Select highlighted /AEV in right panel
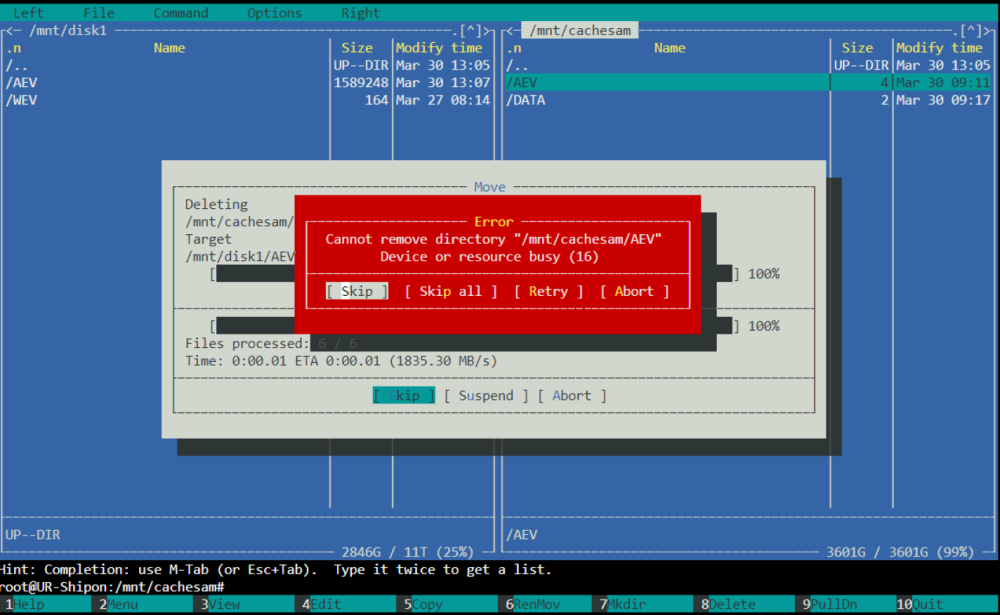This screenshot has width=1000, height=615. click(749, 83)
